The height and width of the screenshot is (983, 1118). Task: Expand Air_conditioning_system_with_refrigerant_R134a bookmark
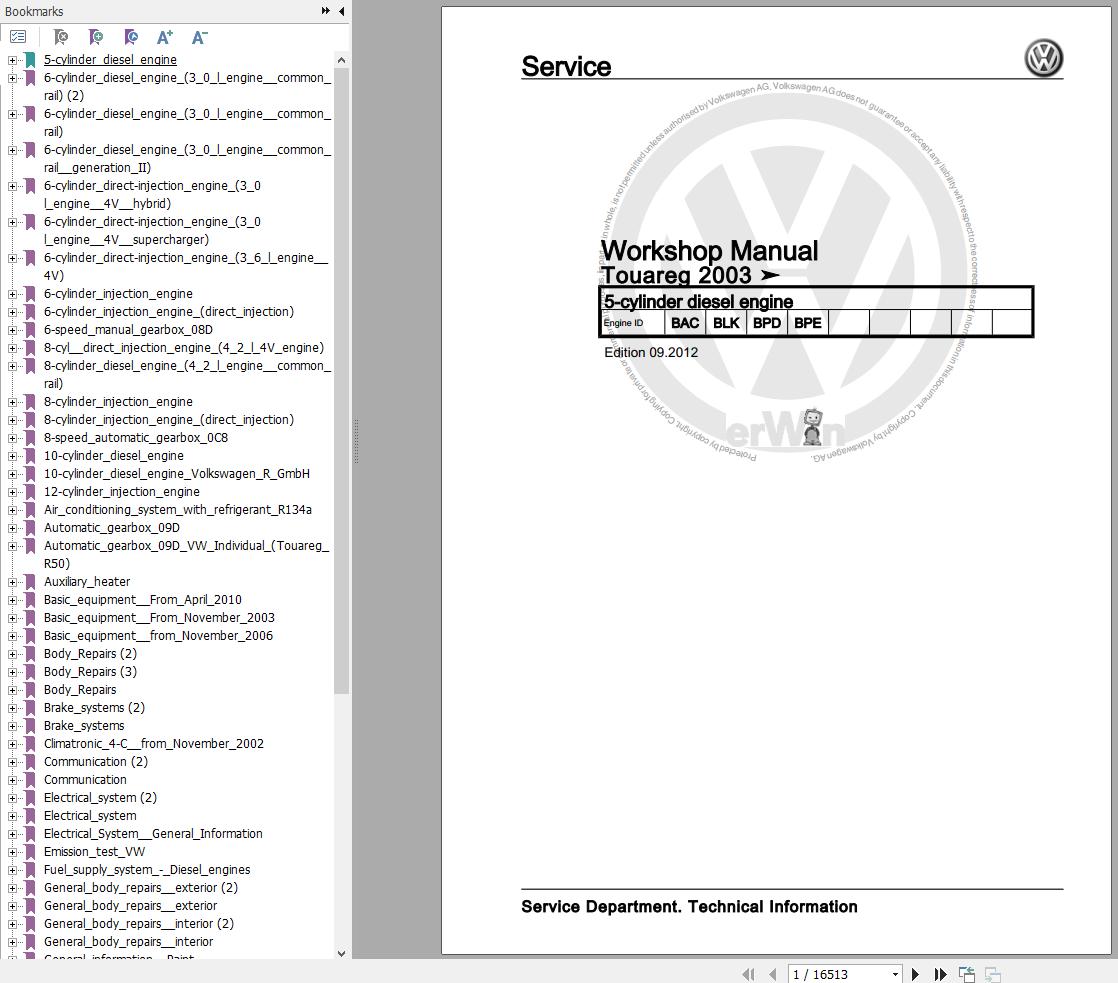click(x=12, y=510)
